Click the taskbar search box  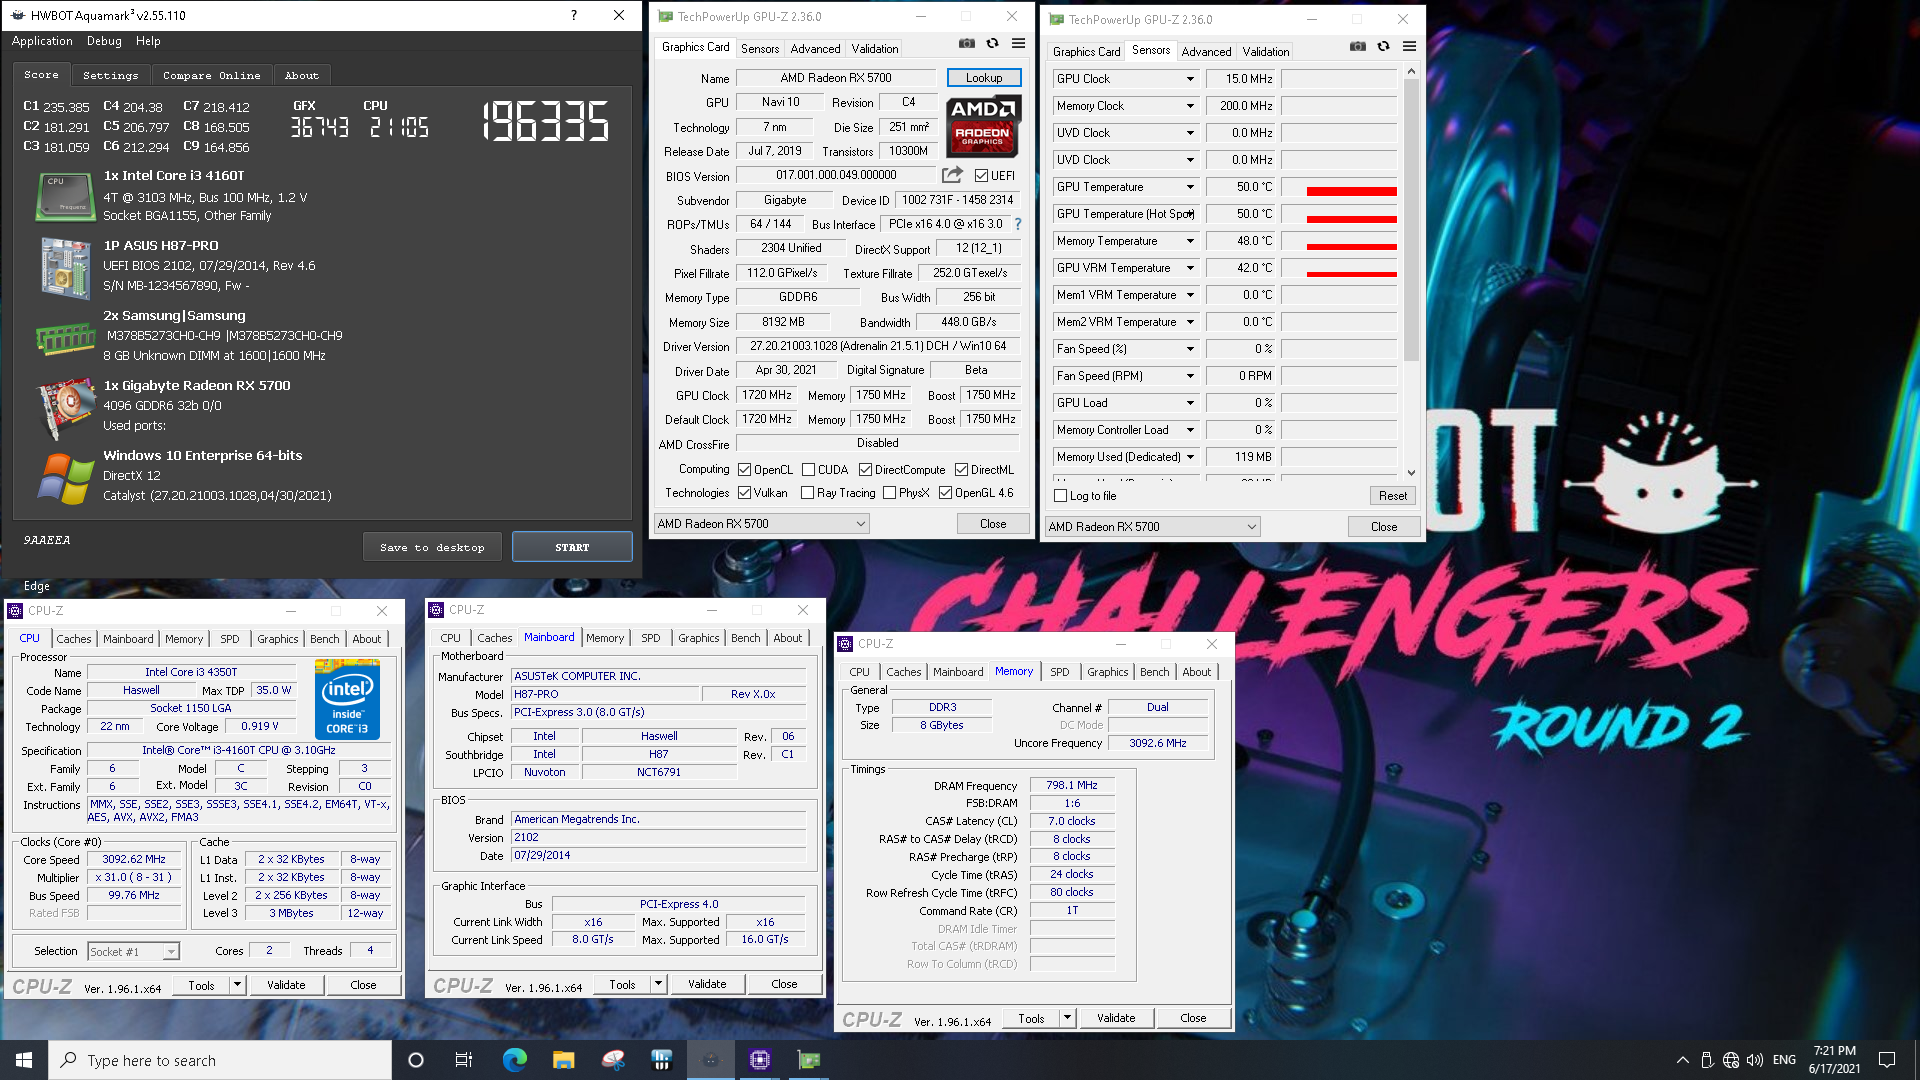[x=220, y=1060]
